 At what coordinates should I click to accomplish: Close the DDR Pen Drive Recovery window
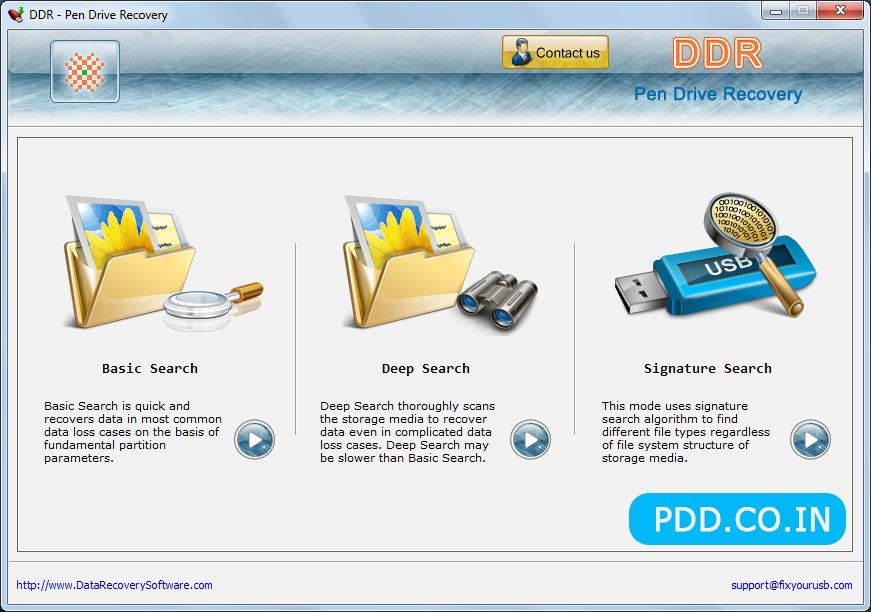841,11
